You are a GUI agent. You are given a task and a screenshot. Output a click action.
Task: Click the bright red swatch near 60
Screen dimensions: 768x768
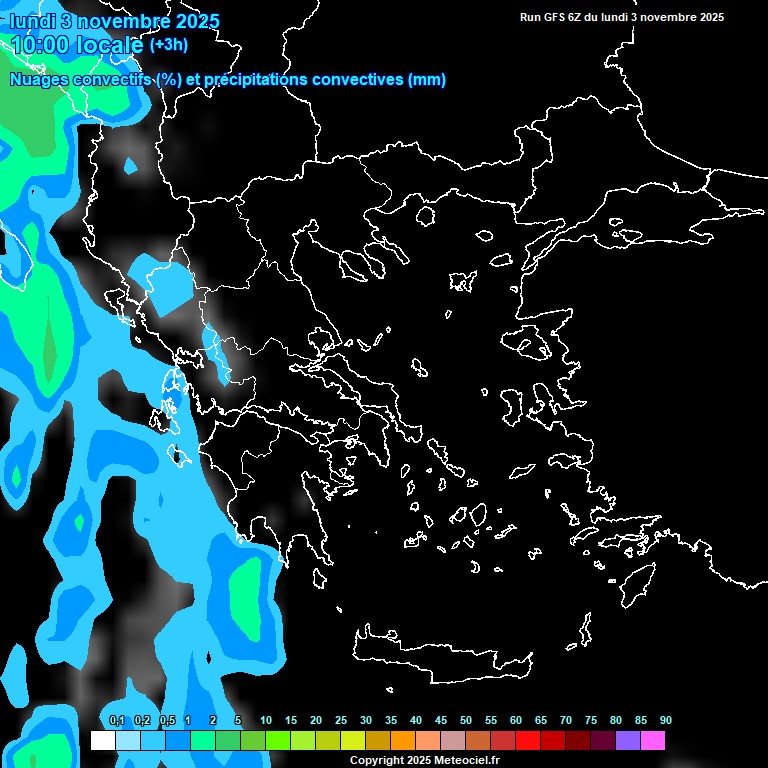(528, 740)
